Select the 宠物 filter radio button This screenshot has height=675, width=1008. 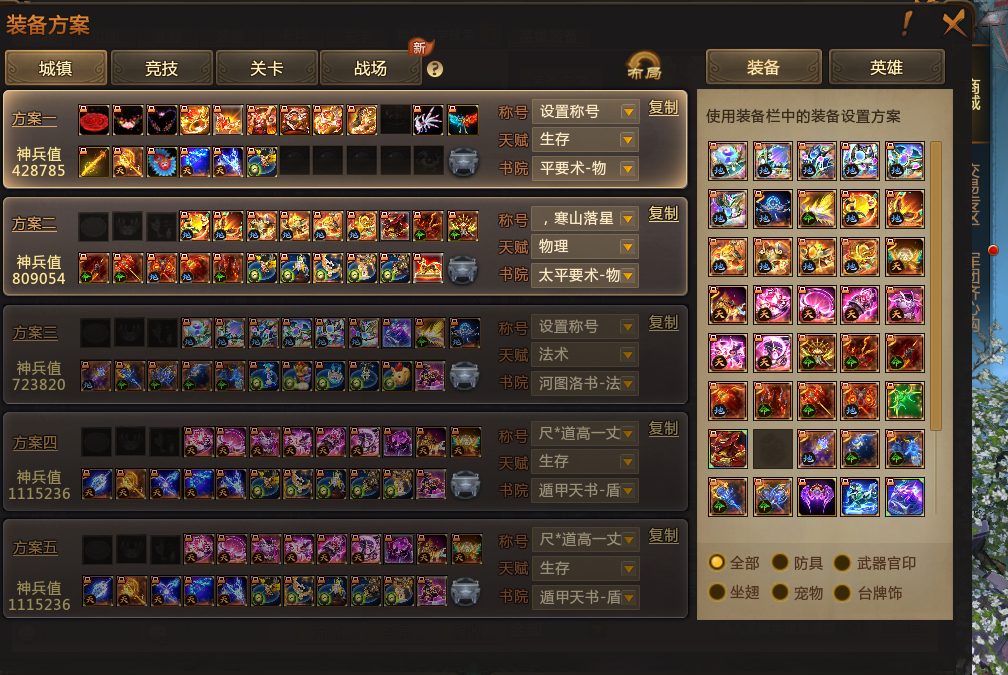click(x=780, y=592)
